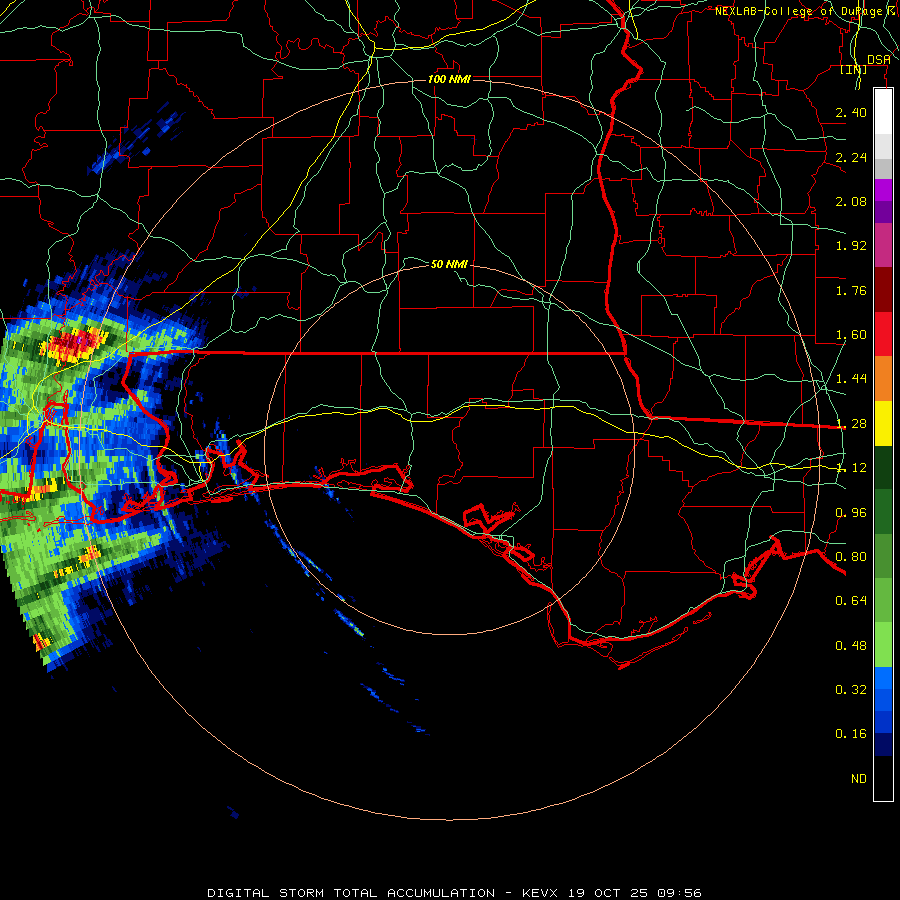Select the 1.12 legend value
900x900 pixels.
coord(851,468)
